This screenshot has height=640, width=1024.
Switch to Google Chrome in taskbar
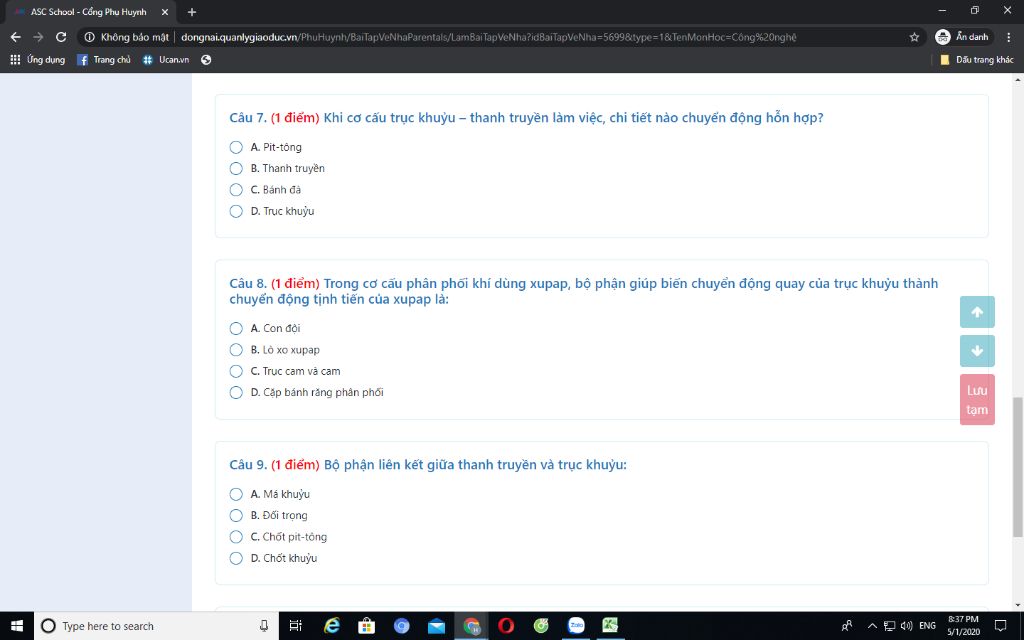tap(472, 626)
